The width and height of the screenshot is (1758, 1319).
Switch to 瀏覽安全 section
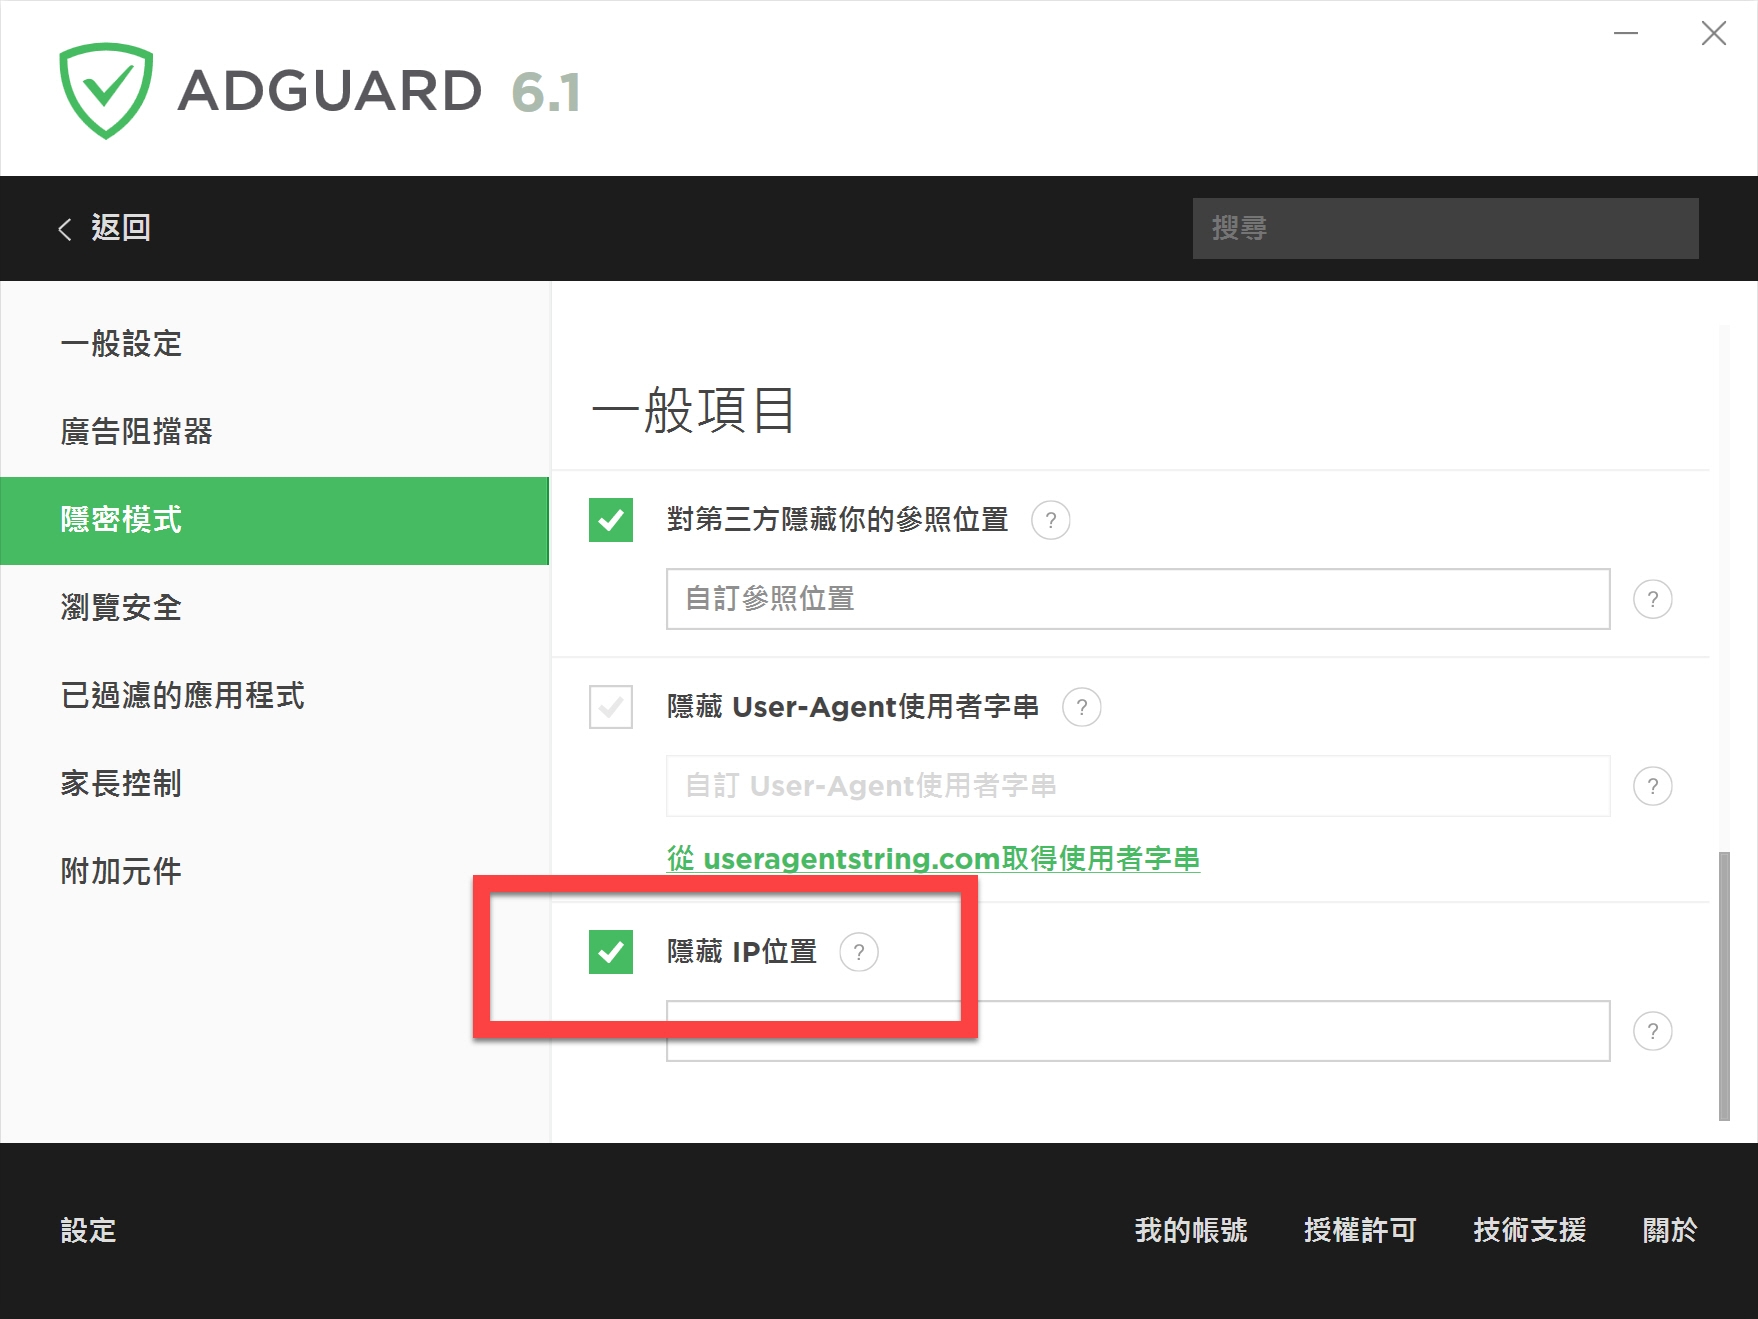click(x=275, y=608)
